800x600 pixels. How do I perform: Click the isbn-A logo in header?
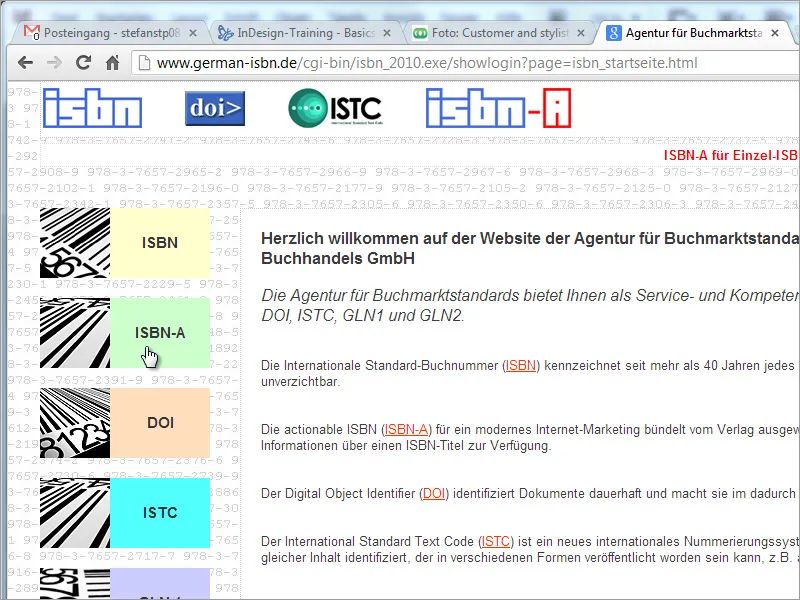tap(498, 108)
